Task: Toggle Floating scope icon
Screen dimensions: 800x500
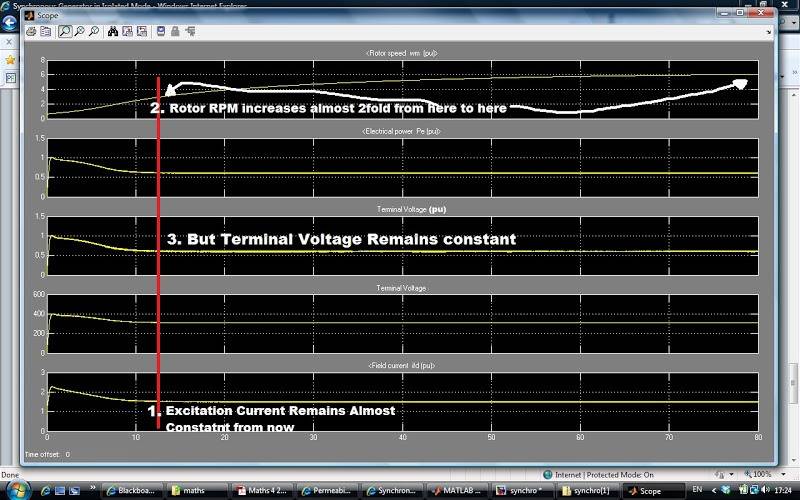Action: pos(161,32)
